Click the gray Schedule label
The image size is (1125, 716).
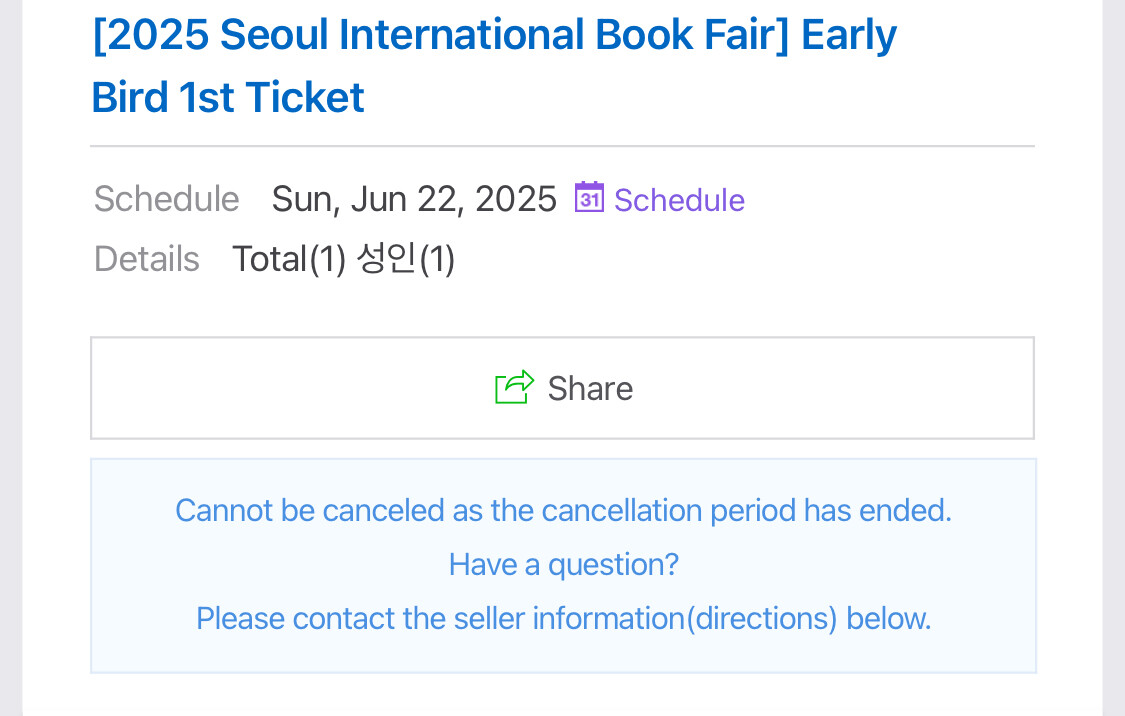166,199
